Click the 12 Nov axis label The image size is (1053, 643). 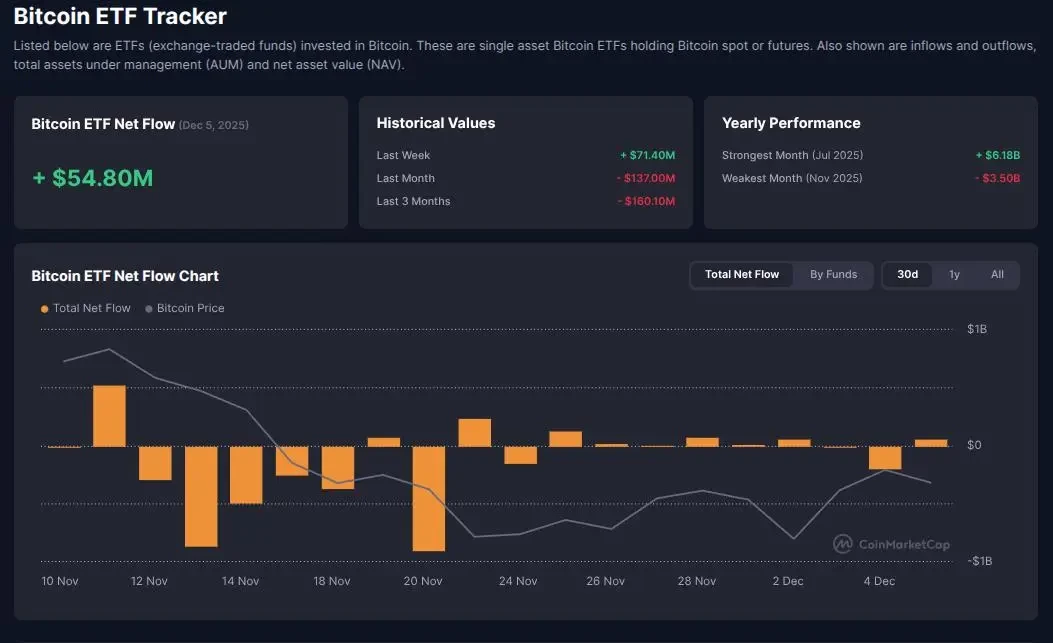pyautogui.click(x=148, y=580)
